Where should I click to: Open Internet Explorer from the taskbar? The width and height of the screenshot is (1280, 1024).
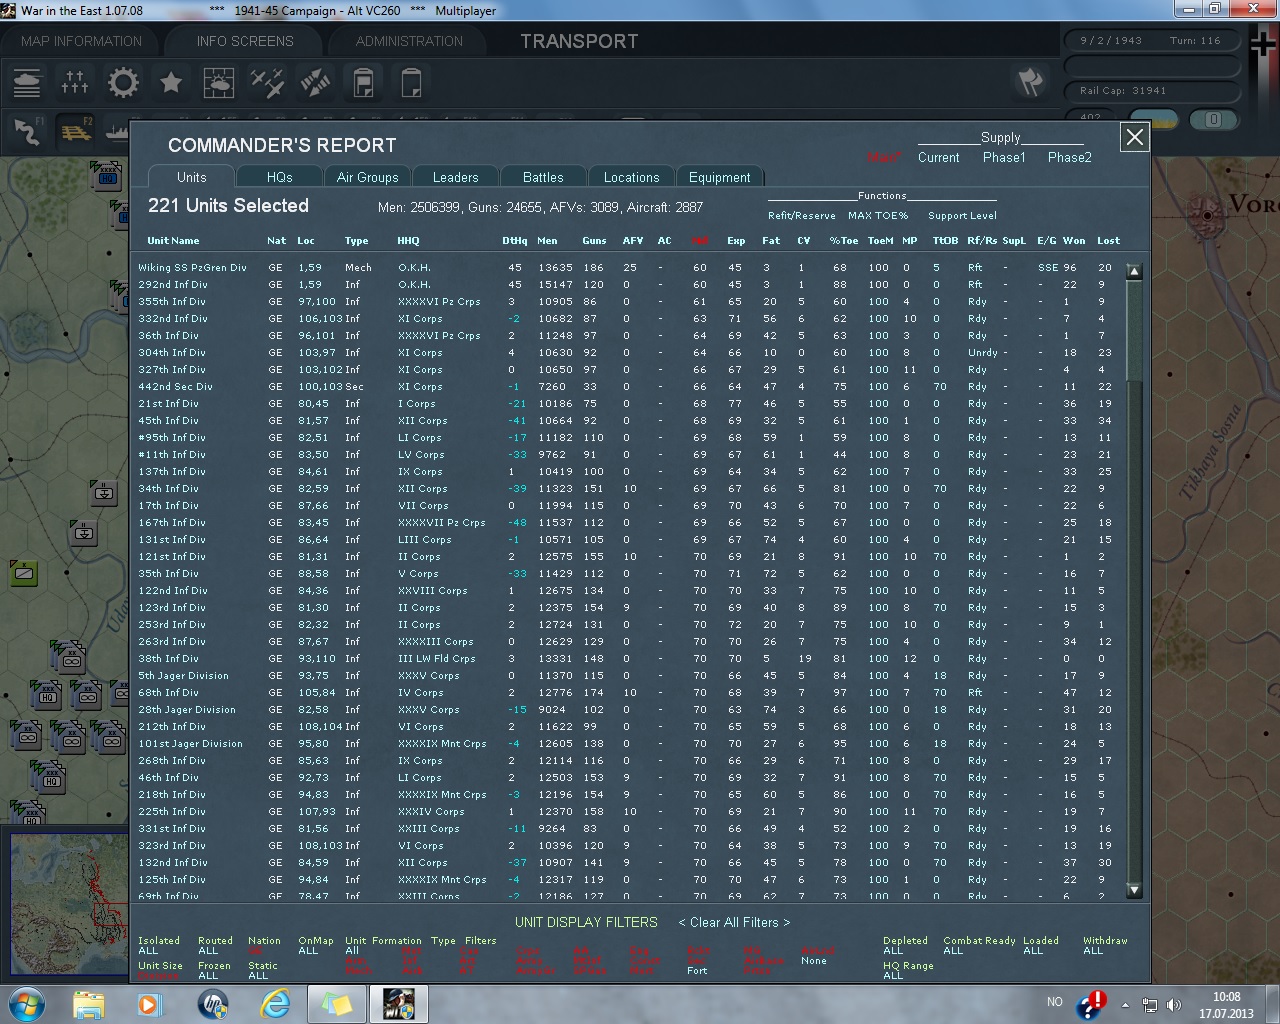click(x=275, y=1003)
